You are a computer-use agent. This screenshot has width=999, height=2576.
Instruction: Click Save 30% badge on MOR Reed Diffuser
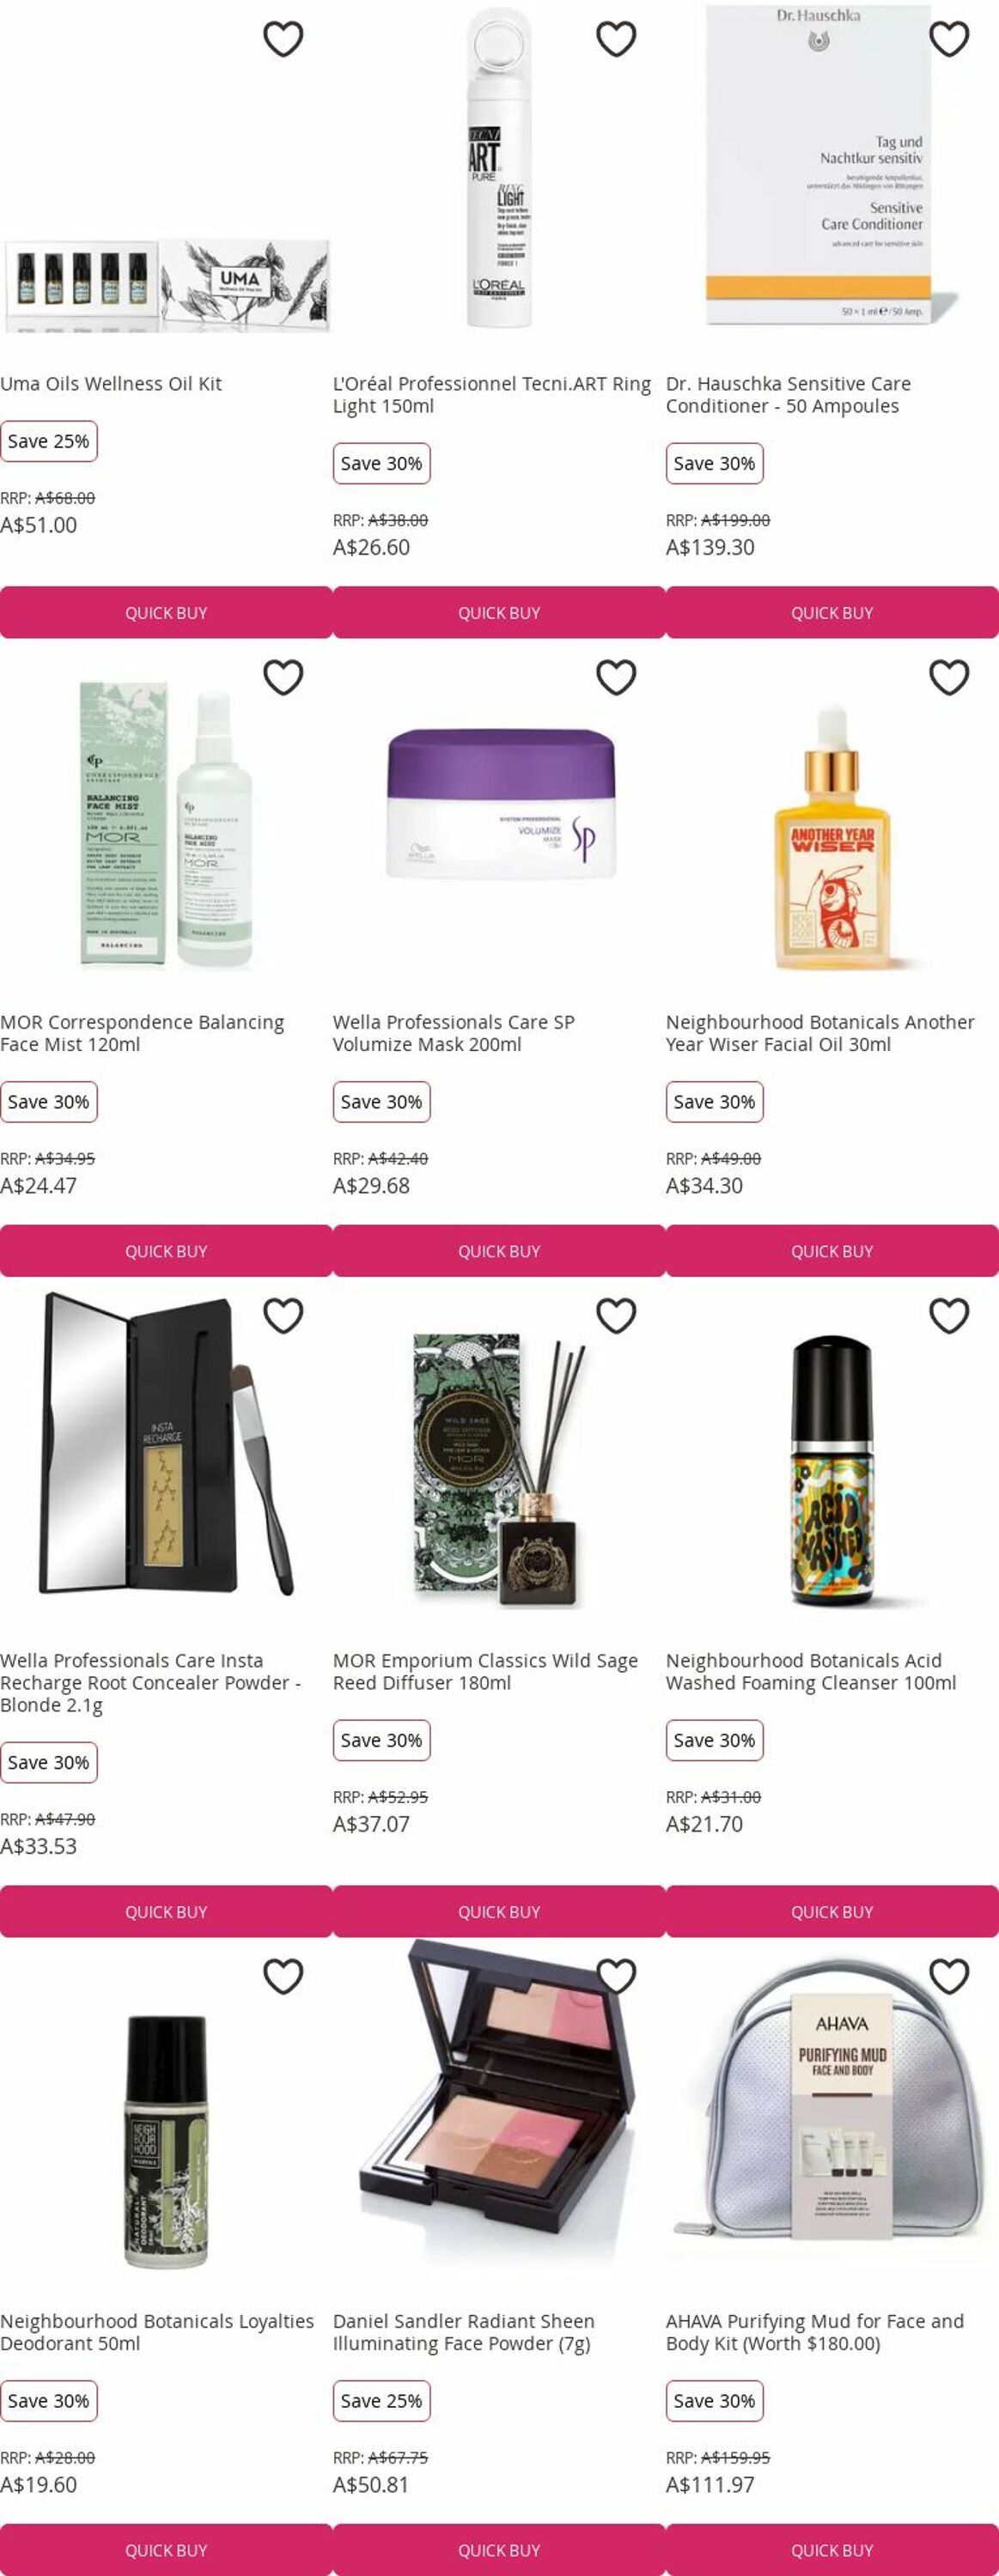pyautogui.click(x=381, y=1739)
